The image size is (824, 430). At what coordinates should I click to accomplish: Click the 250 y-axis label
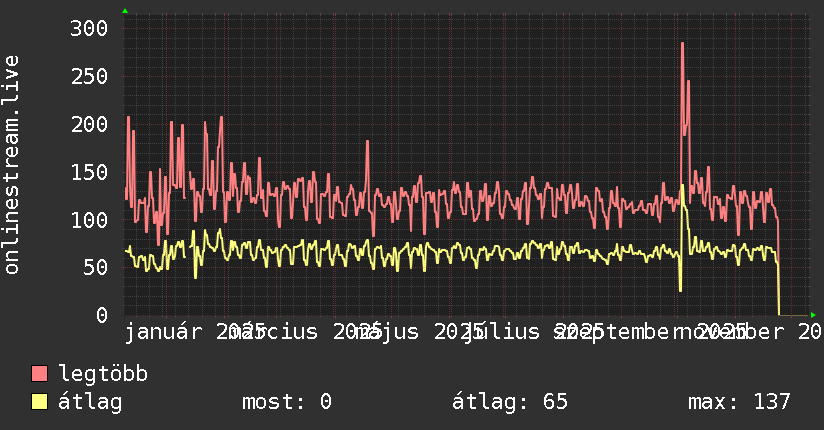pos(89,76)
